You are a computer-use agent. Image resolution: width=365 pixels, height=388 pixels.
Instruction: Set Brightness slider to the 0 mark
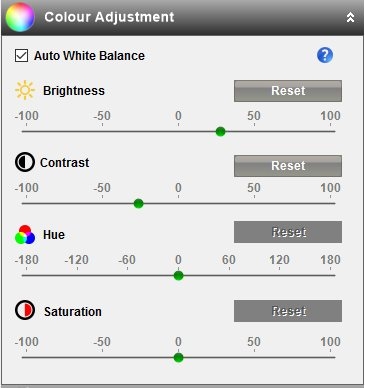(178, 132)
